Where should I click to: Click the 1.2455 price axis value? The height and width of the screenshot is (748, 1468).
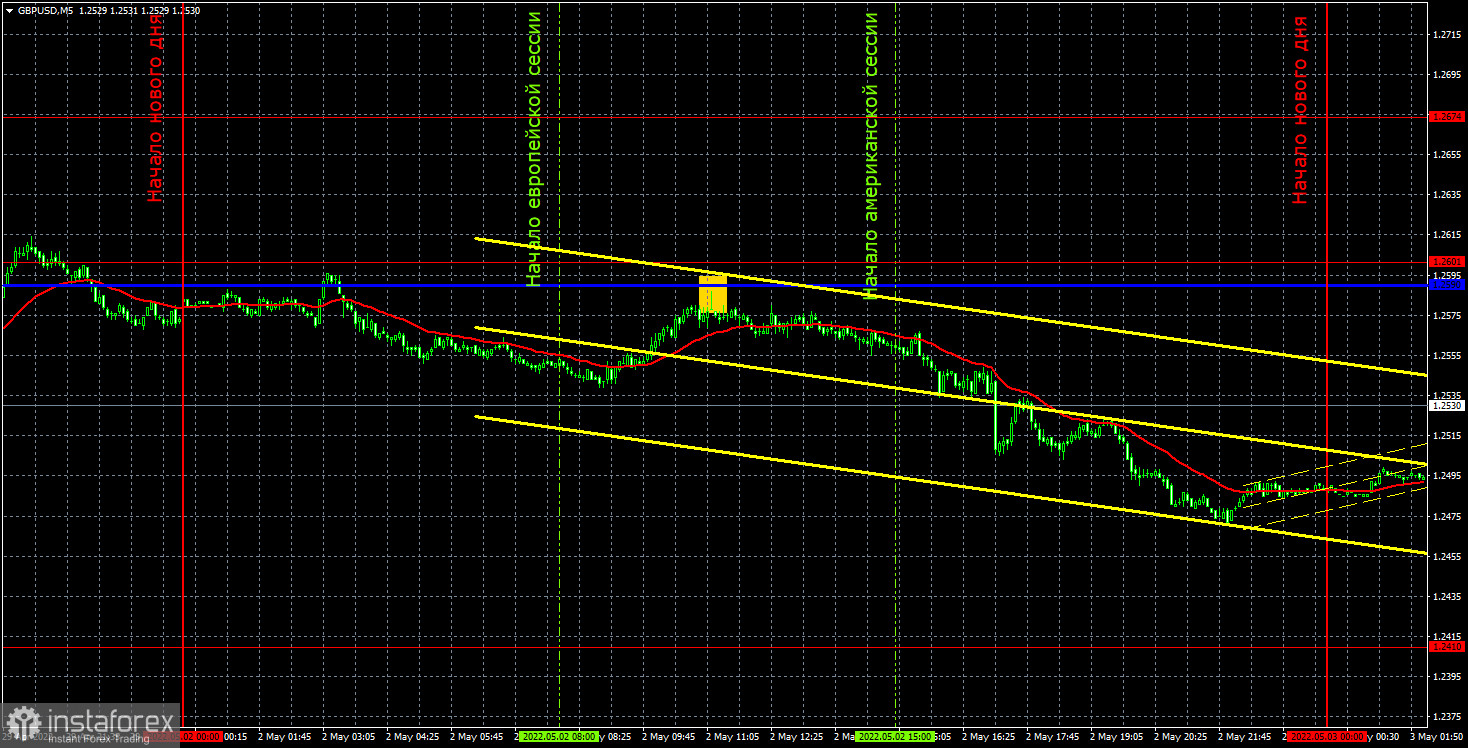click(x=1447, y=556)
